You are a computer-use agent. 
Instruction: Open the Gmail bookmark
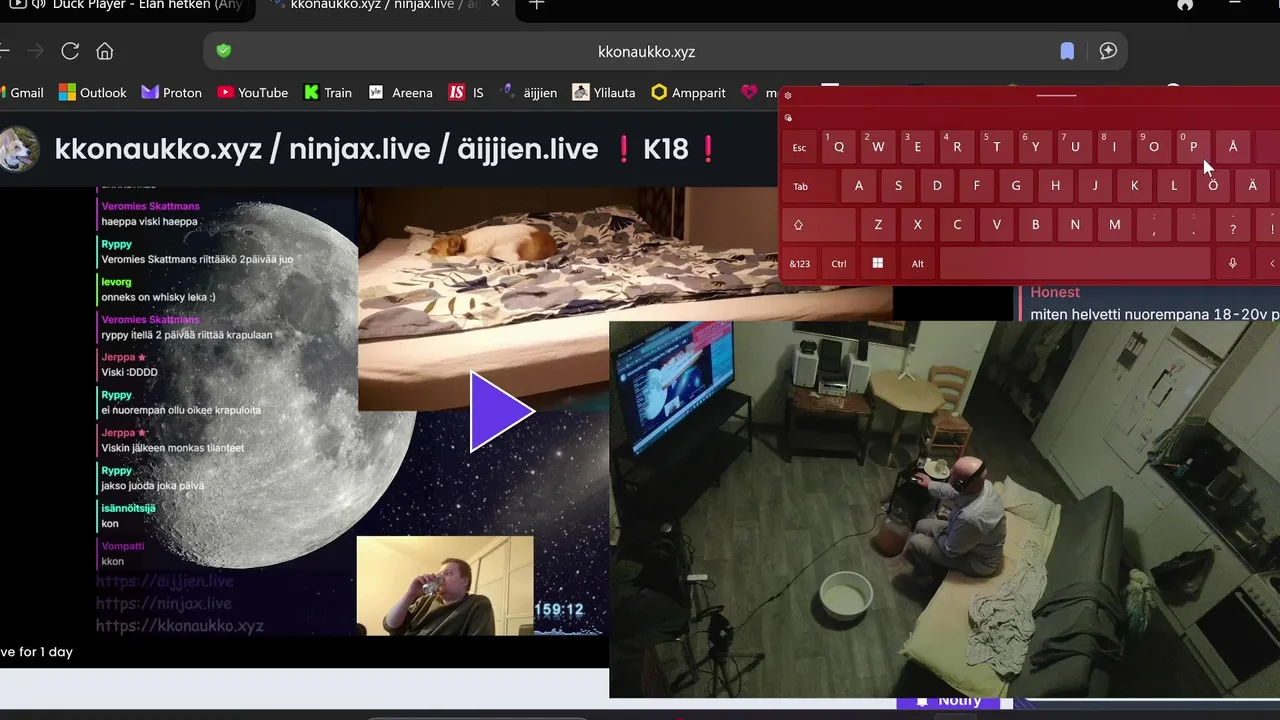pos(22,92)
